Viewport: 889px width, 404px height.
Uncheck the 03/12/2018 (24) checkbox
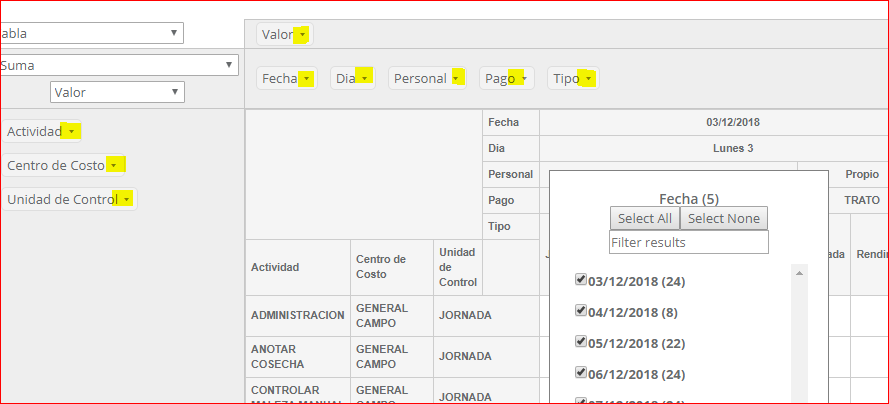click(x=580, y=279)
